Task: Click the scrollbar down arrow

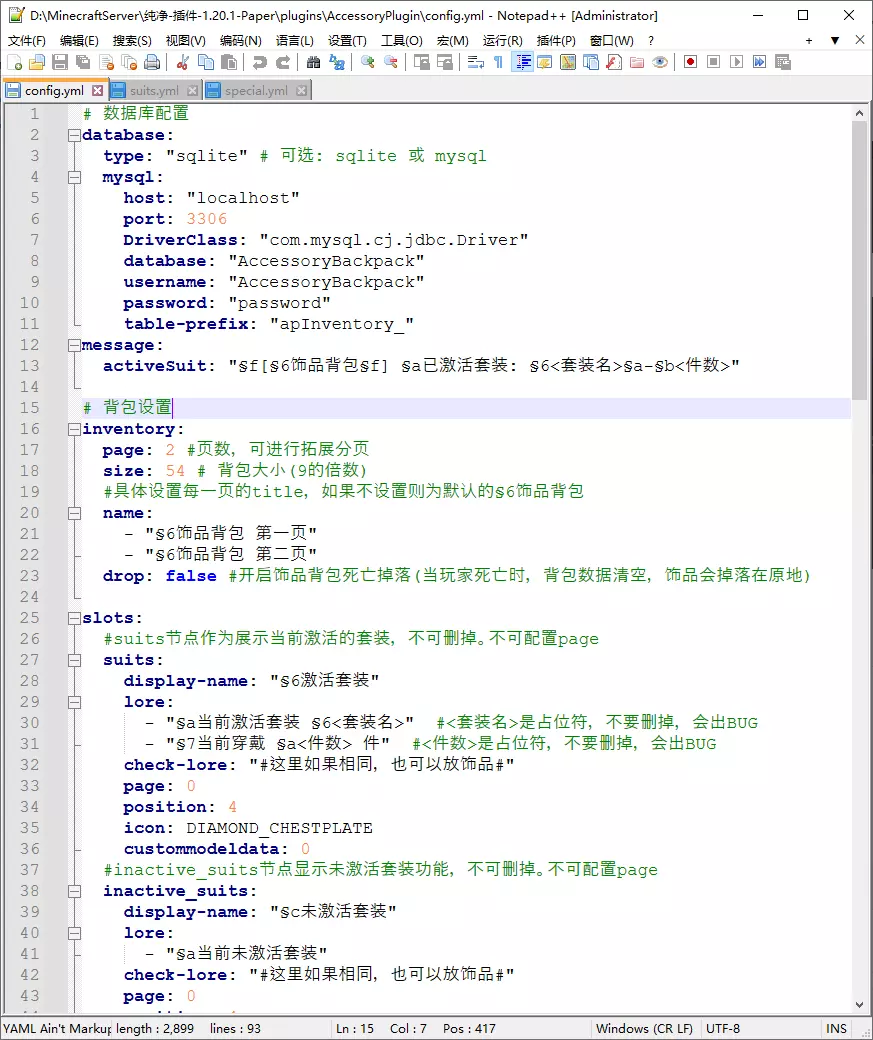Action: [x=860, y=1004]
